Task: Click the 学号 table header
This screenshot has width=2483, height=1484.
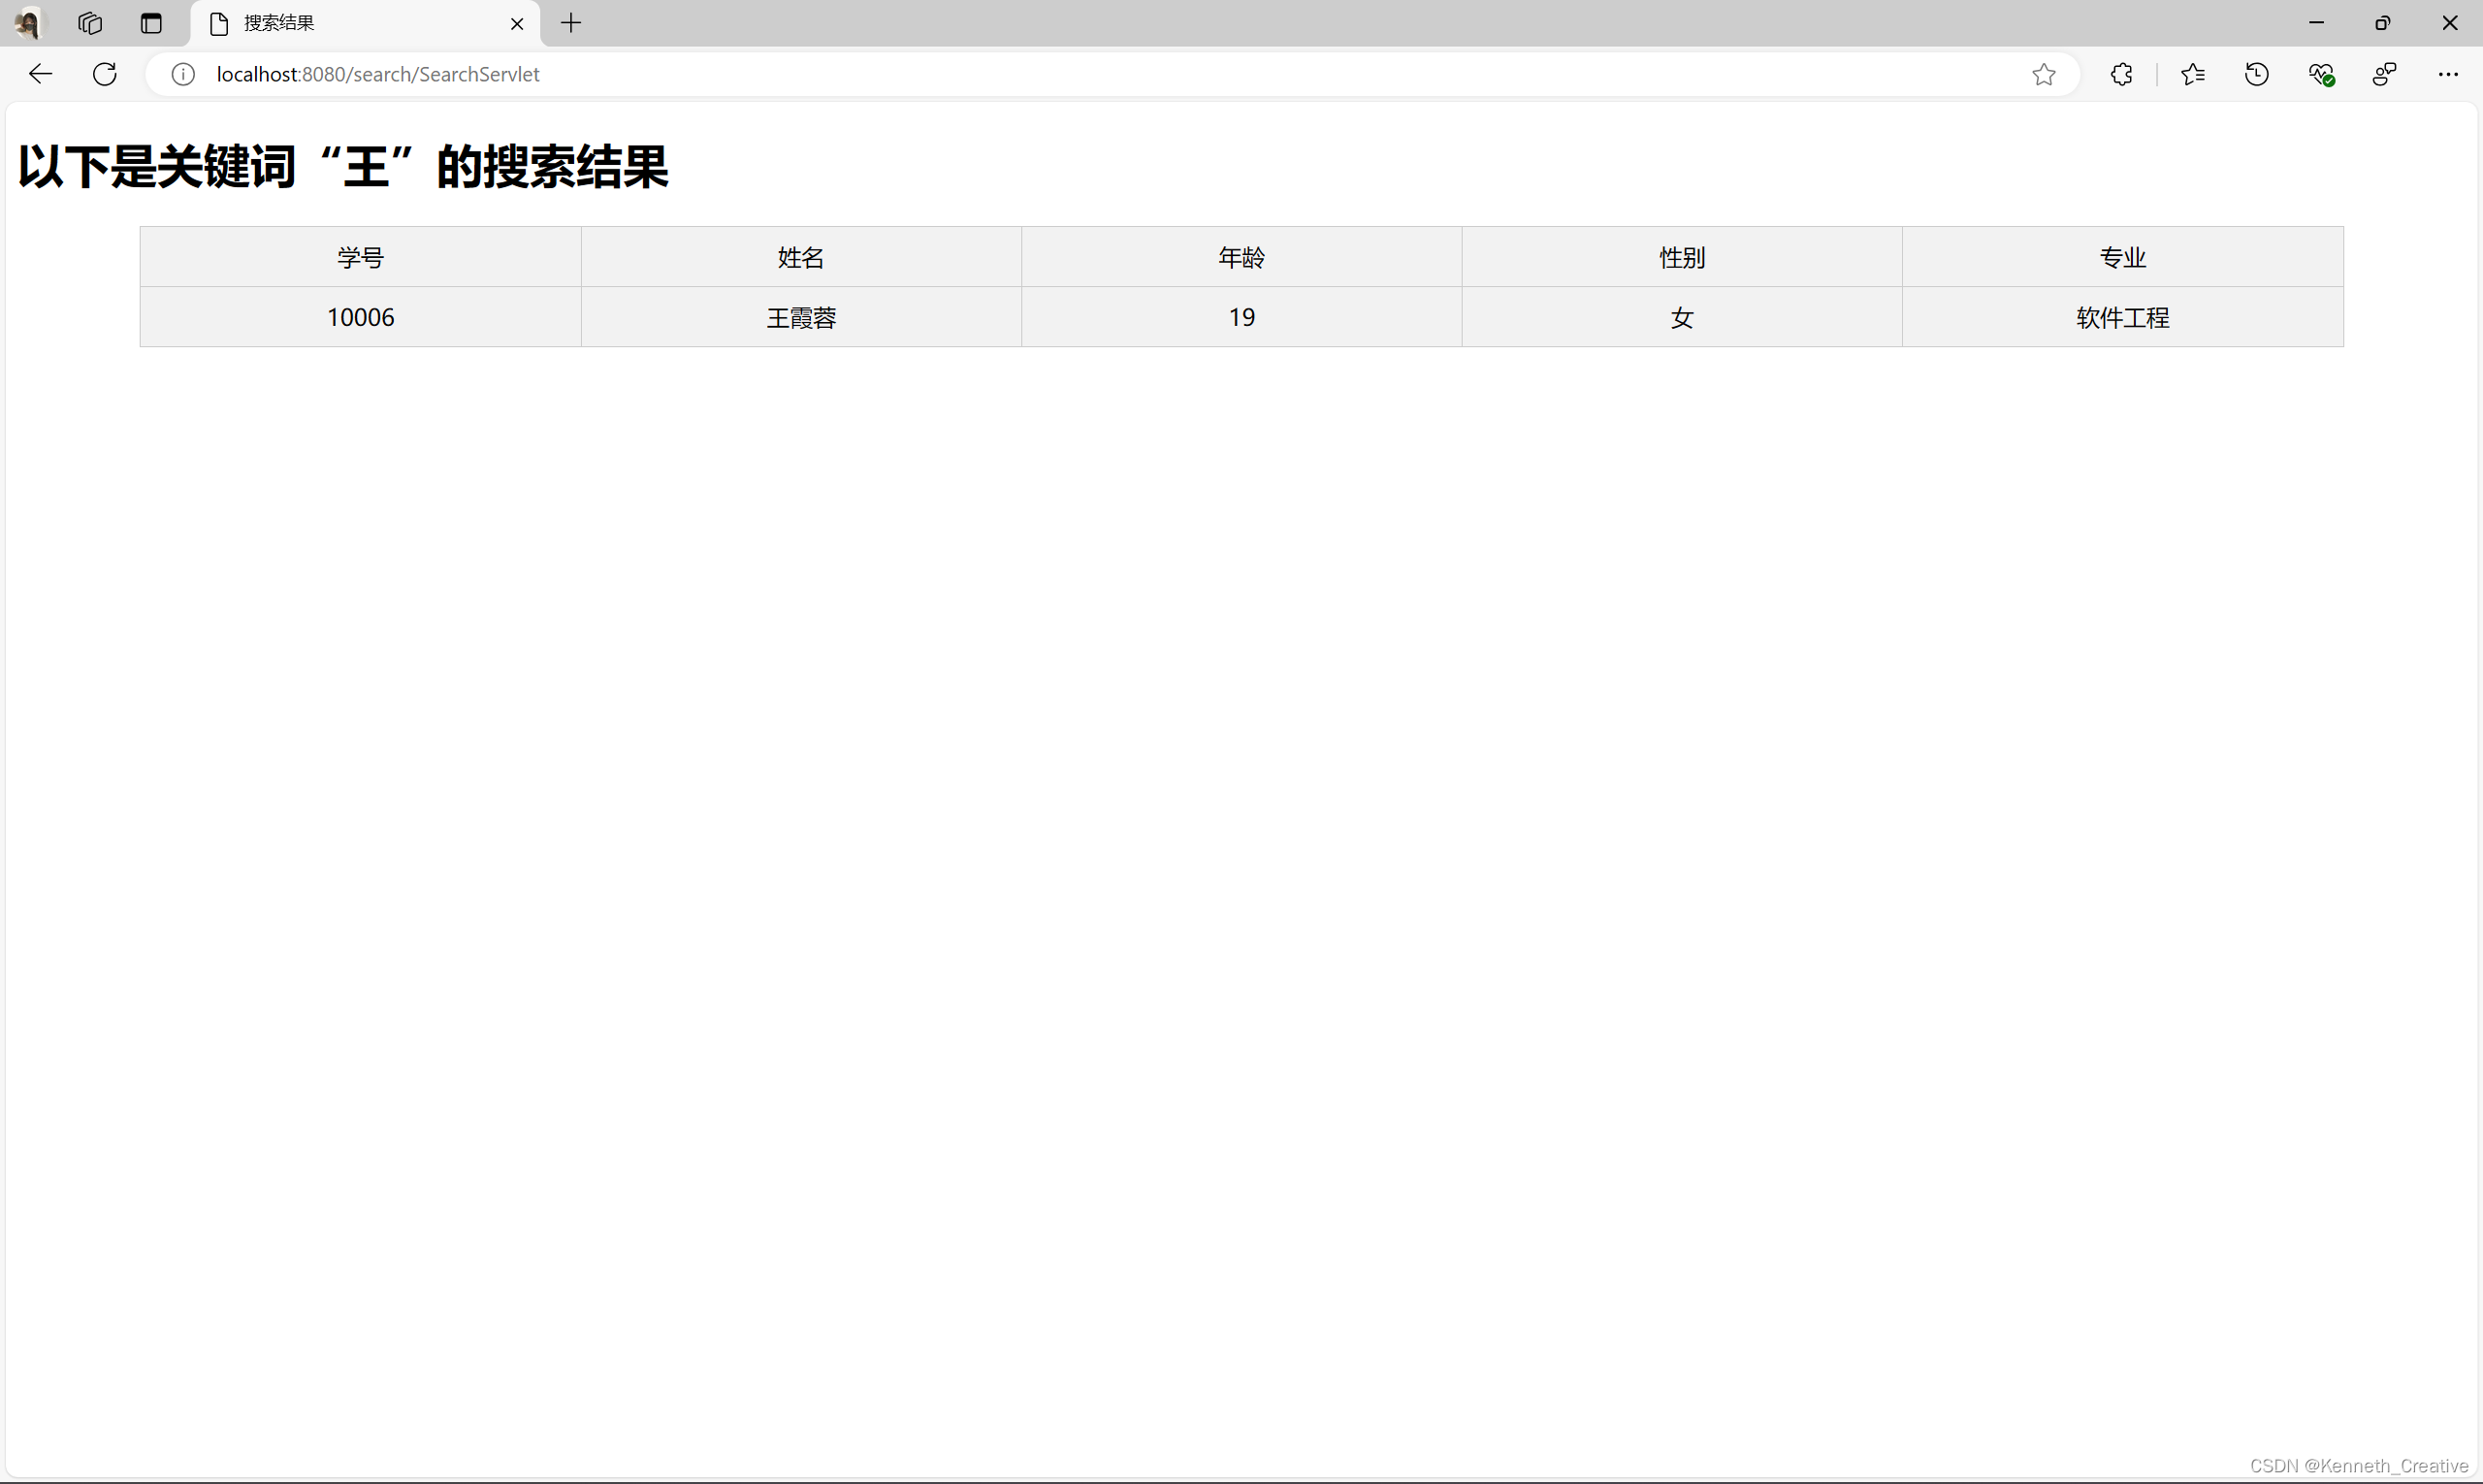Action: [360, 257]
